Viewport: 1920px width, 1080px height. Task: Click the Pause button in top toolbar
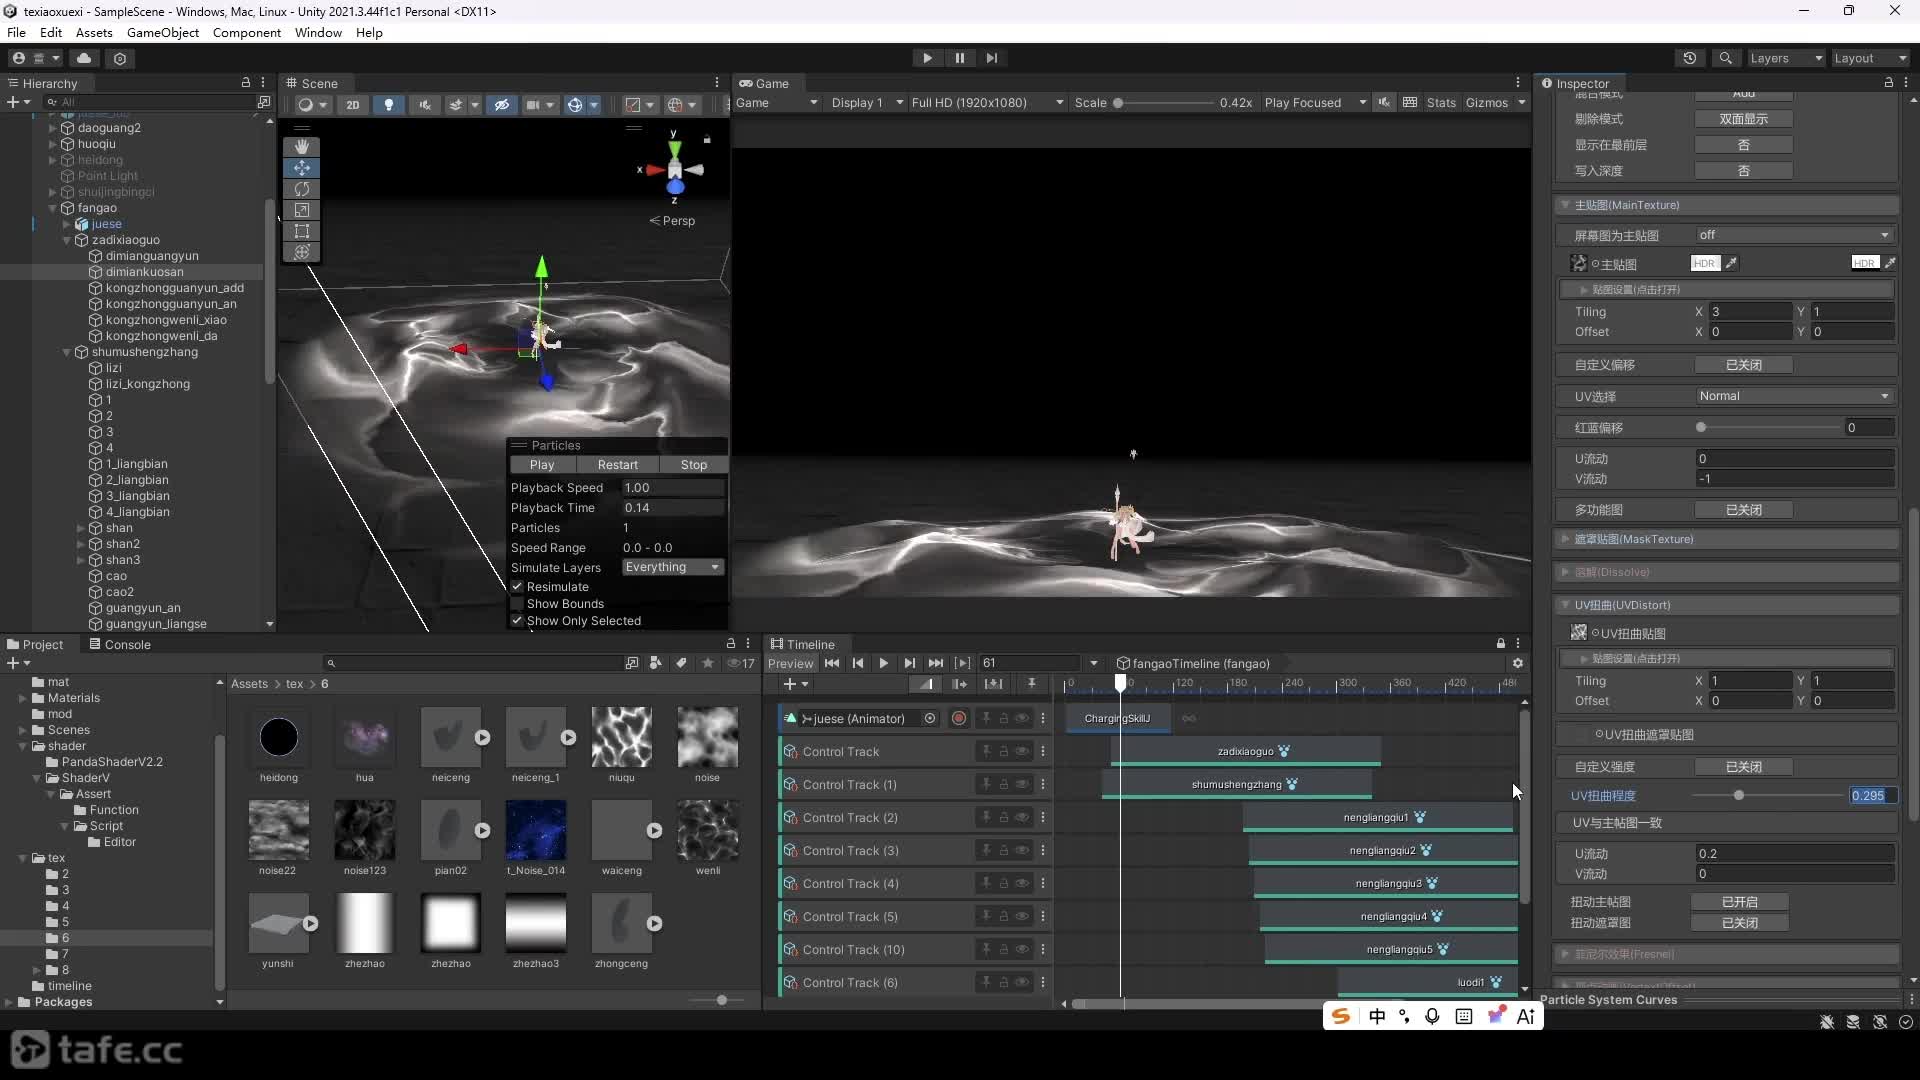pyautogui.click(x=959, y=58)
